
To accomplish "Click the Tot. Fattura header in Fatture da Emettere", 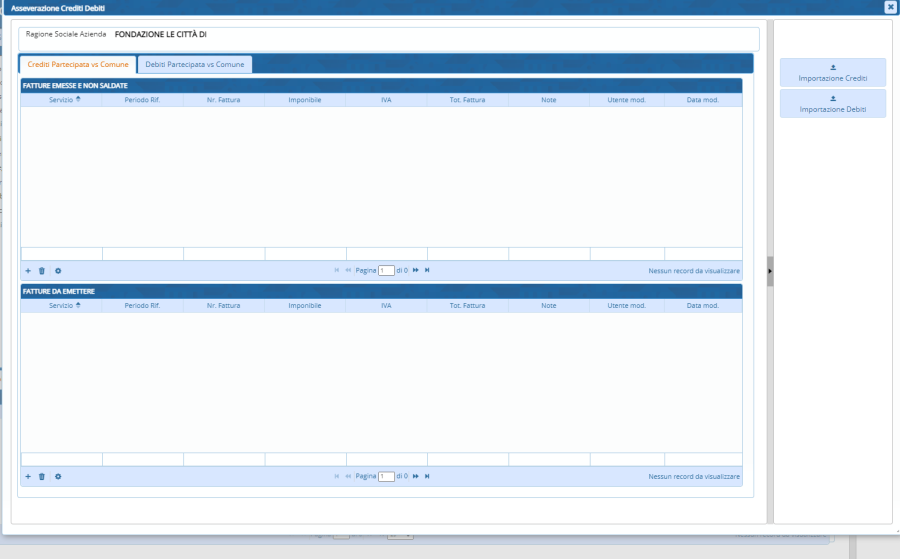I will 467,305.
